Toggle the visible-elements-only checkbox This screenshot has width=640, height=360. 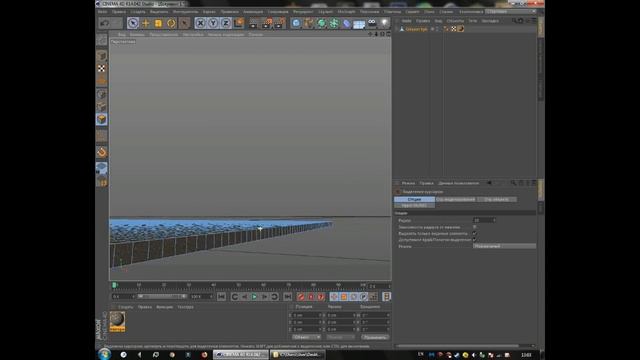[474, 233]
